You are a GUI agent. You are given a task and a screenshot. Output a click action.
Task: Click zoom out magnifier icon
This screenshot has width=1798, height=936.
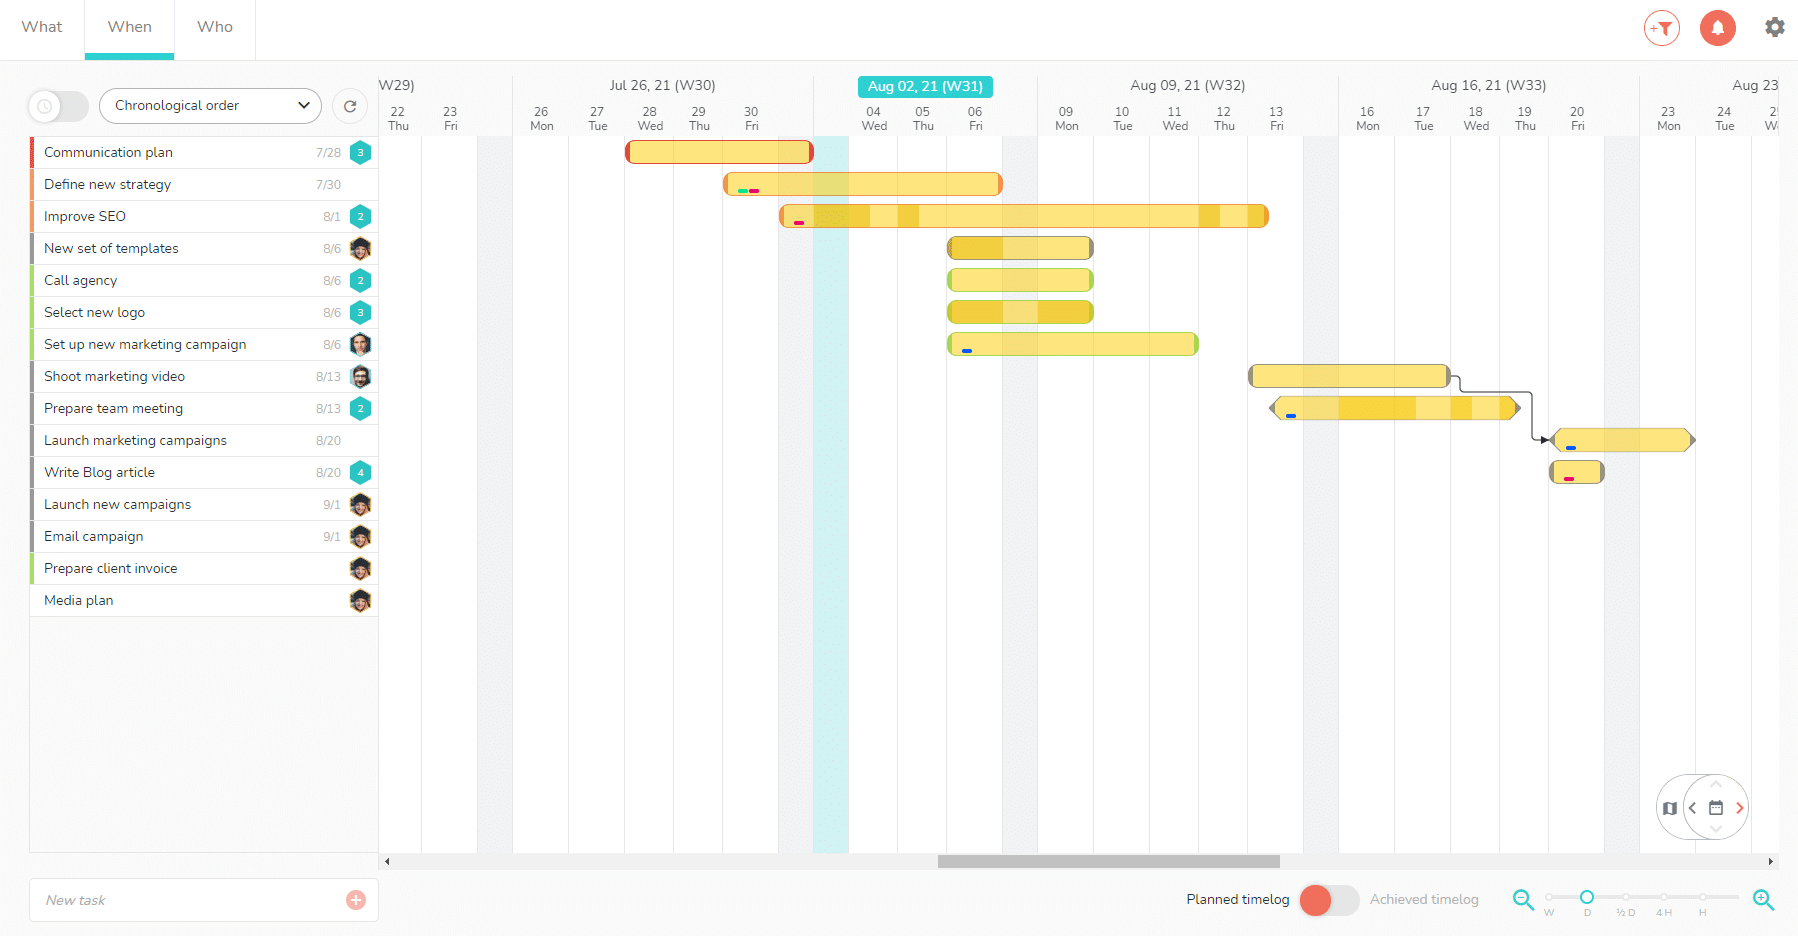[1523, 899]
